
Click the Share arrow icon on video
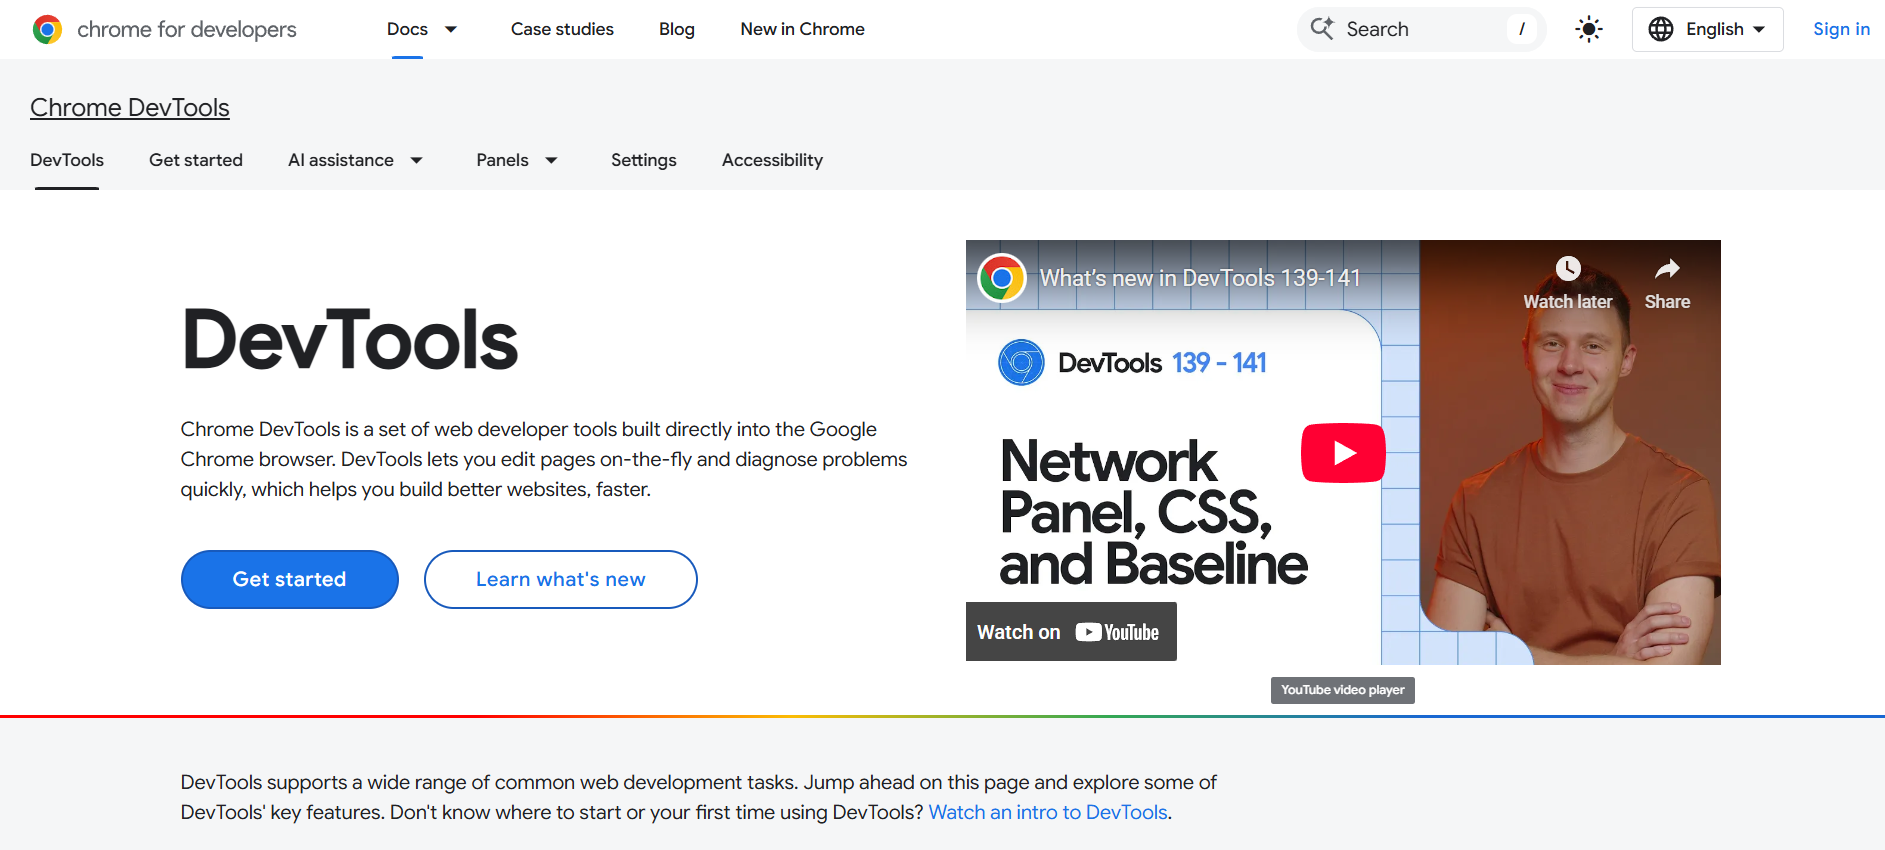click(x=1666, y=269)
